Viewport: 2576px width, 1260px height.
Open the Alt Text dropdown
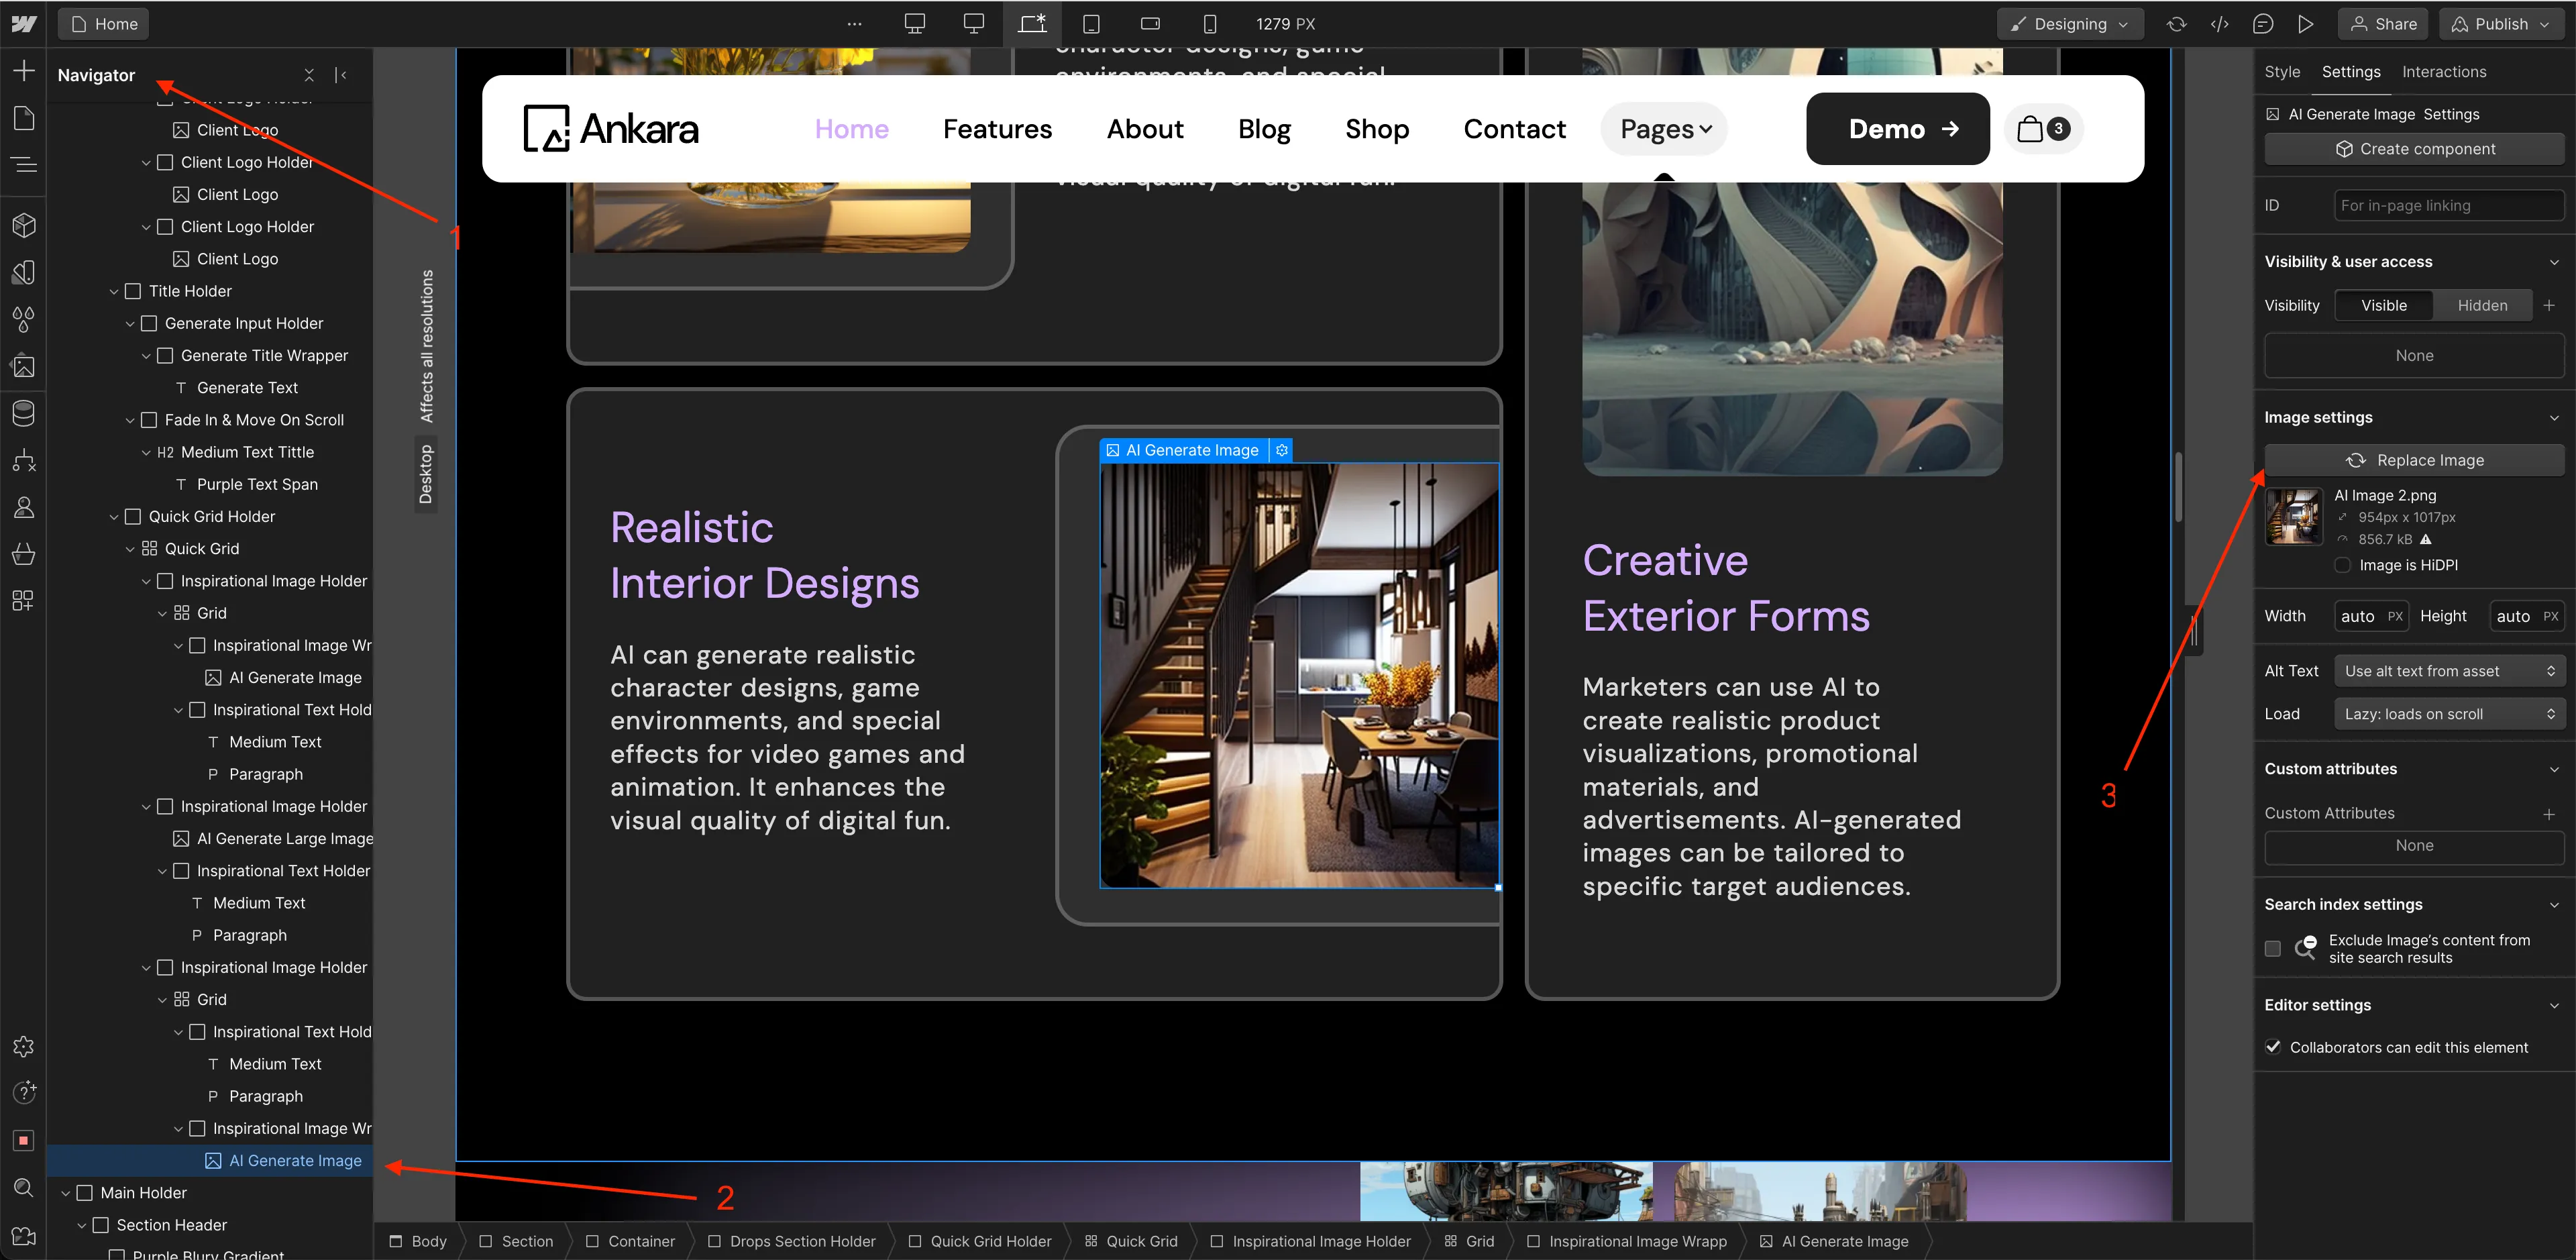[x=2449, y=671]
